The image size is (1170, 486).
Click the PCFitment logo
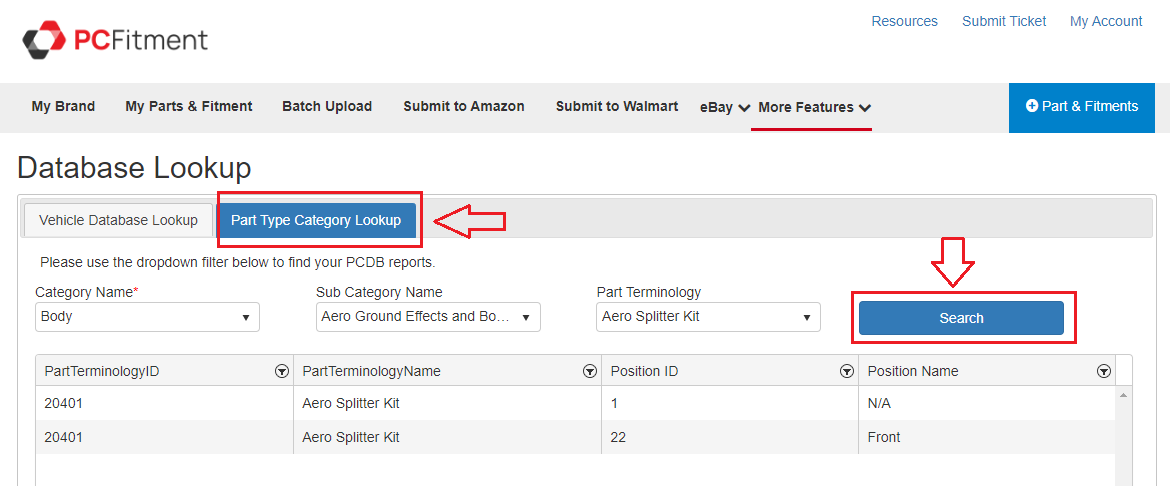(x=116, y=40)
